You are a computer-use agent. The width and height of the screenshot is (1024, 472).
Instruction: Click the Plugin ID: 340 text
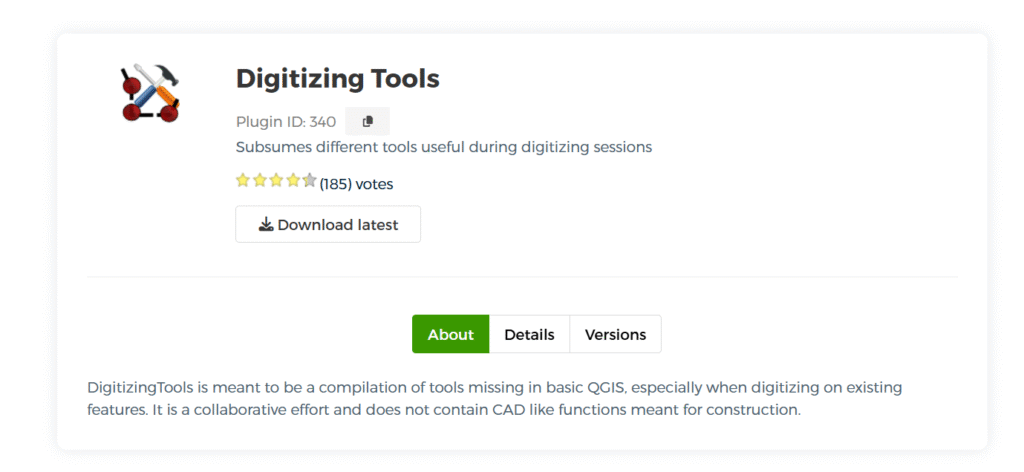[x=286, y=122]
